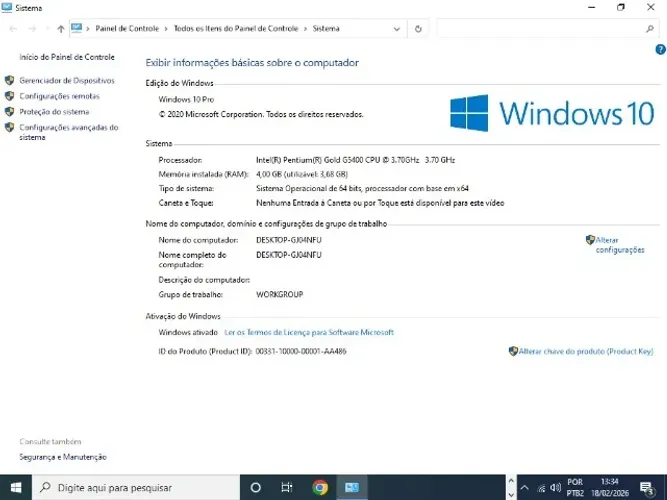Click the taskbar search box
The width and height of the screenshot is (667, 500).
(x=136, y=487)
